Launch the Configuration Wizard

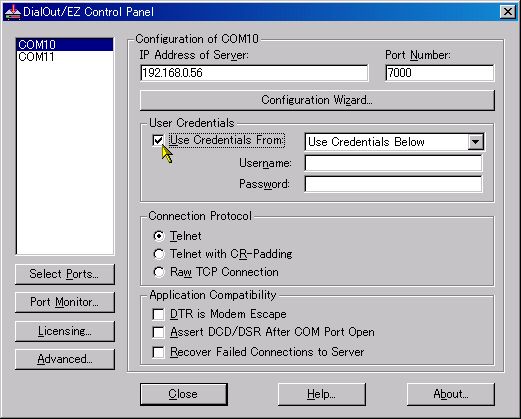317,100
